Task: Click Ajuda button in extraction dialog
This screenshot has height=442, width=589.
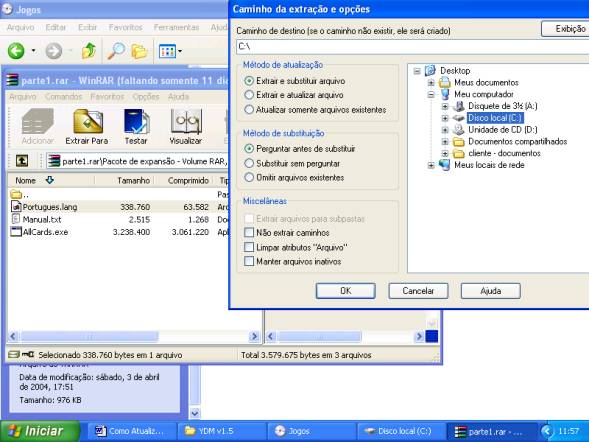Action: point(491,291)
